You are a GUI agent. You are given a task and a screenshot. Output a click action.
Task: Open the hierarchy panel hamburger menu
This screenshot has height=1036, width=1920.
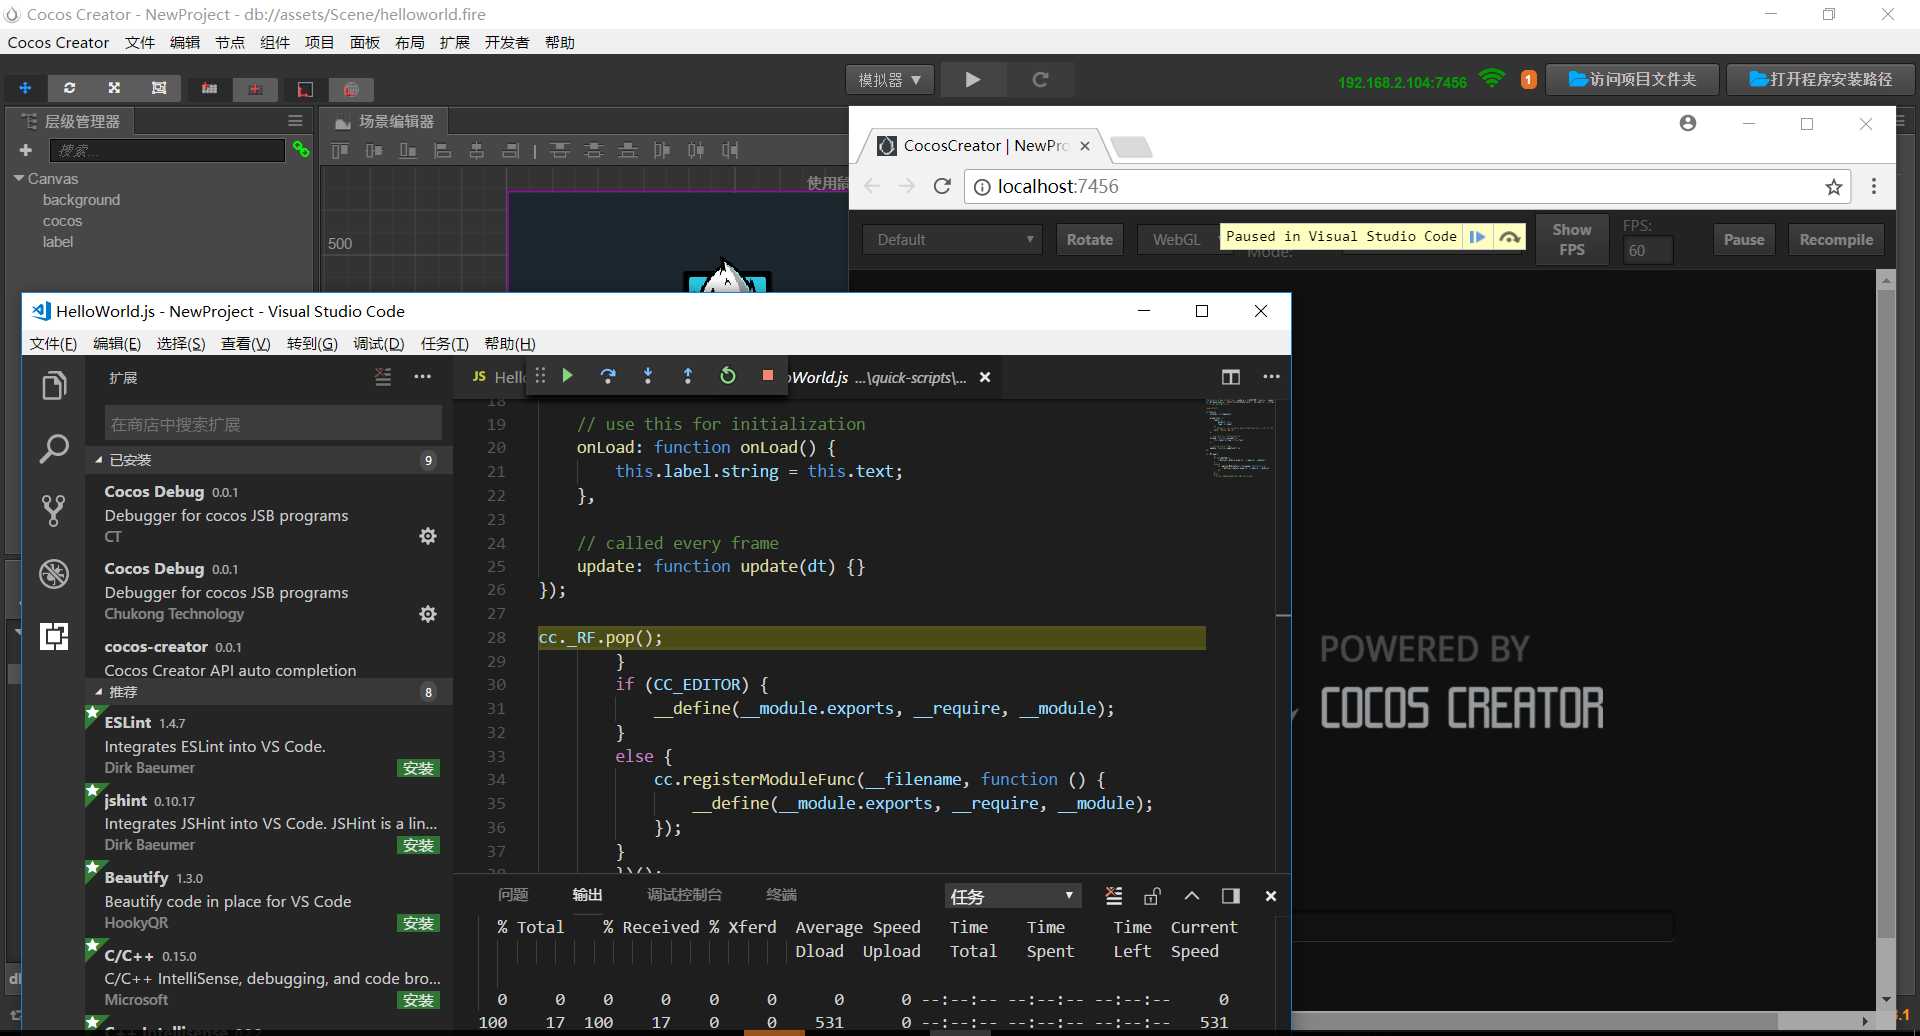point(295,121)
